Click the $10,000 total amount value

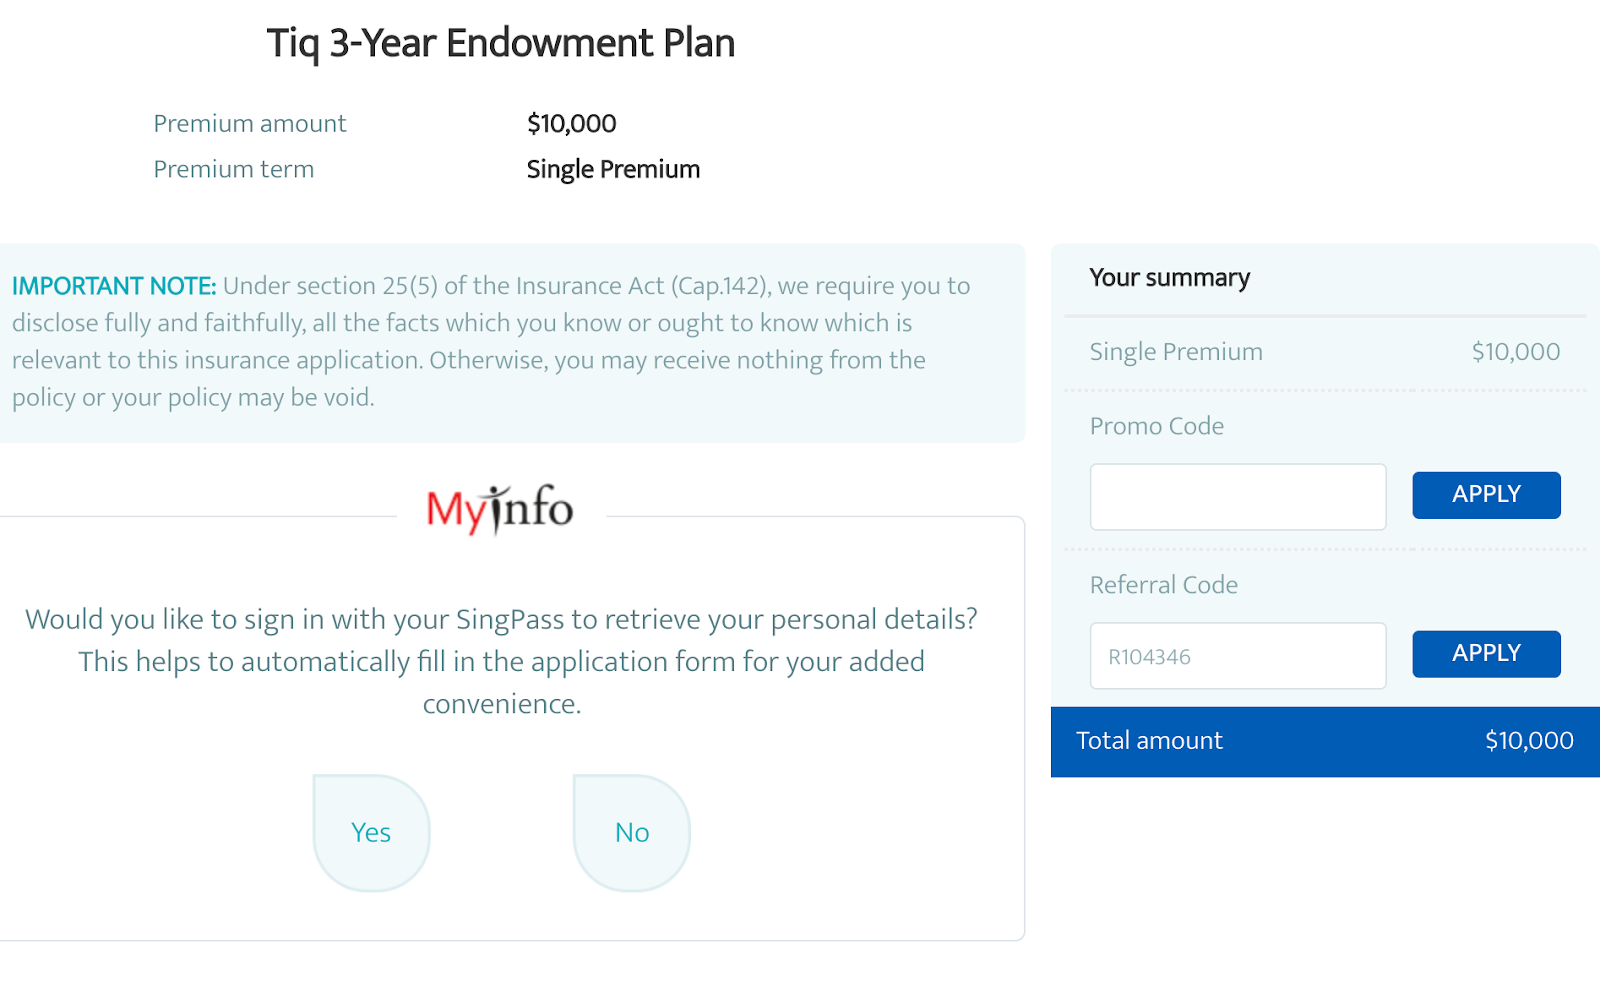click(1529, 741)
